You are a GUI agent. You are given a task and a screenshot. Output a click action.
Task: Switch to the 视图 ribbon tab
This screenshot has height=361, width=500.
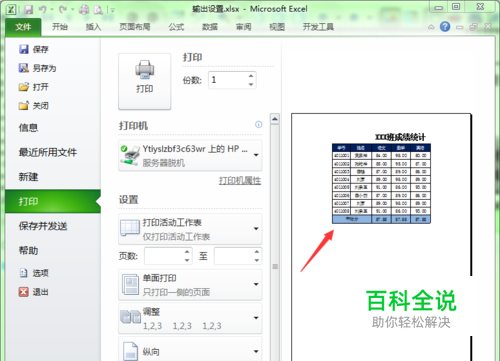pyautogui.click(x=277, y=27)
